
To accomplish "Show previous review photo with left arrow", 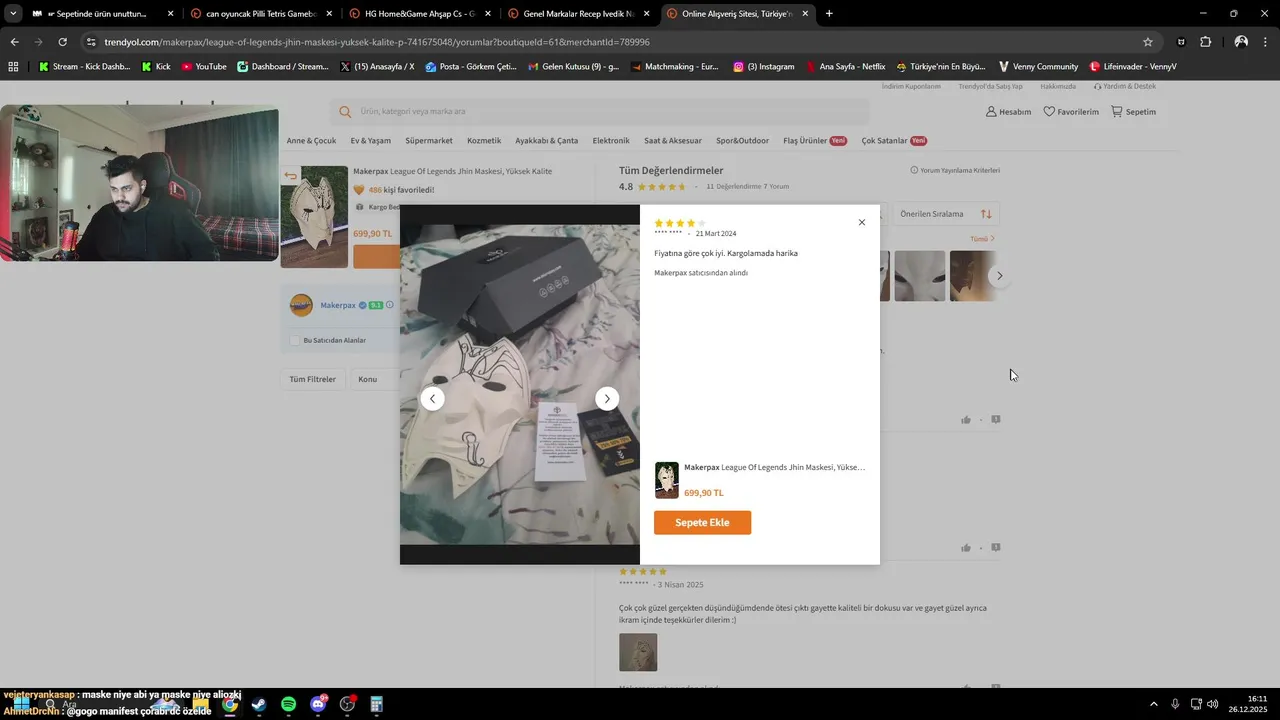I will [x=432, y=398].
